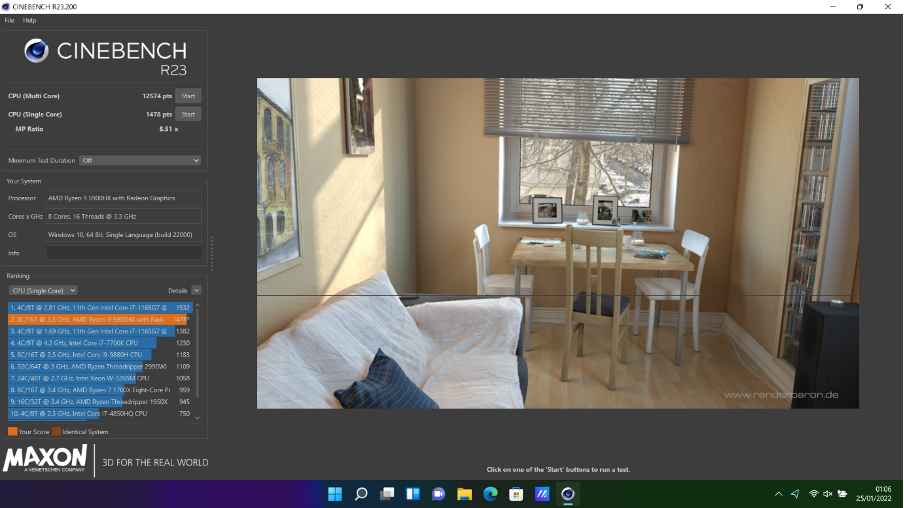Click the ranking list scroll down arrow
The width and height of the screenshot is (904, 508).
coord(197,417)
